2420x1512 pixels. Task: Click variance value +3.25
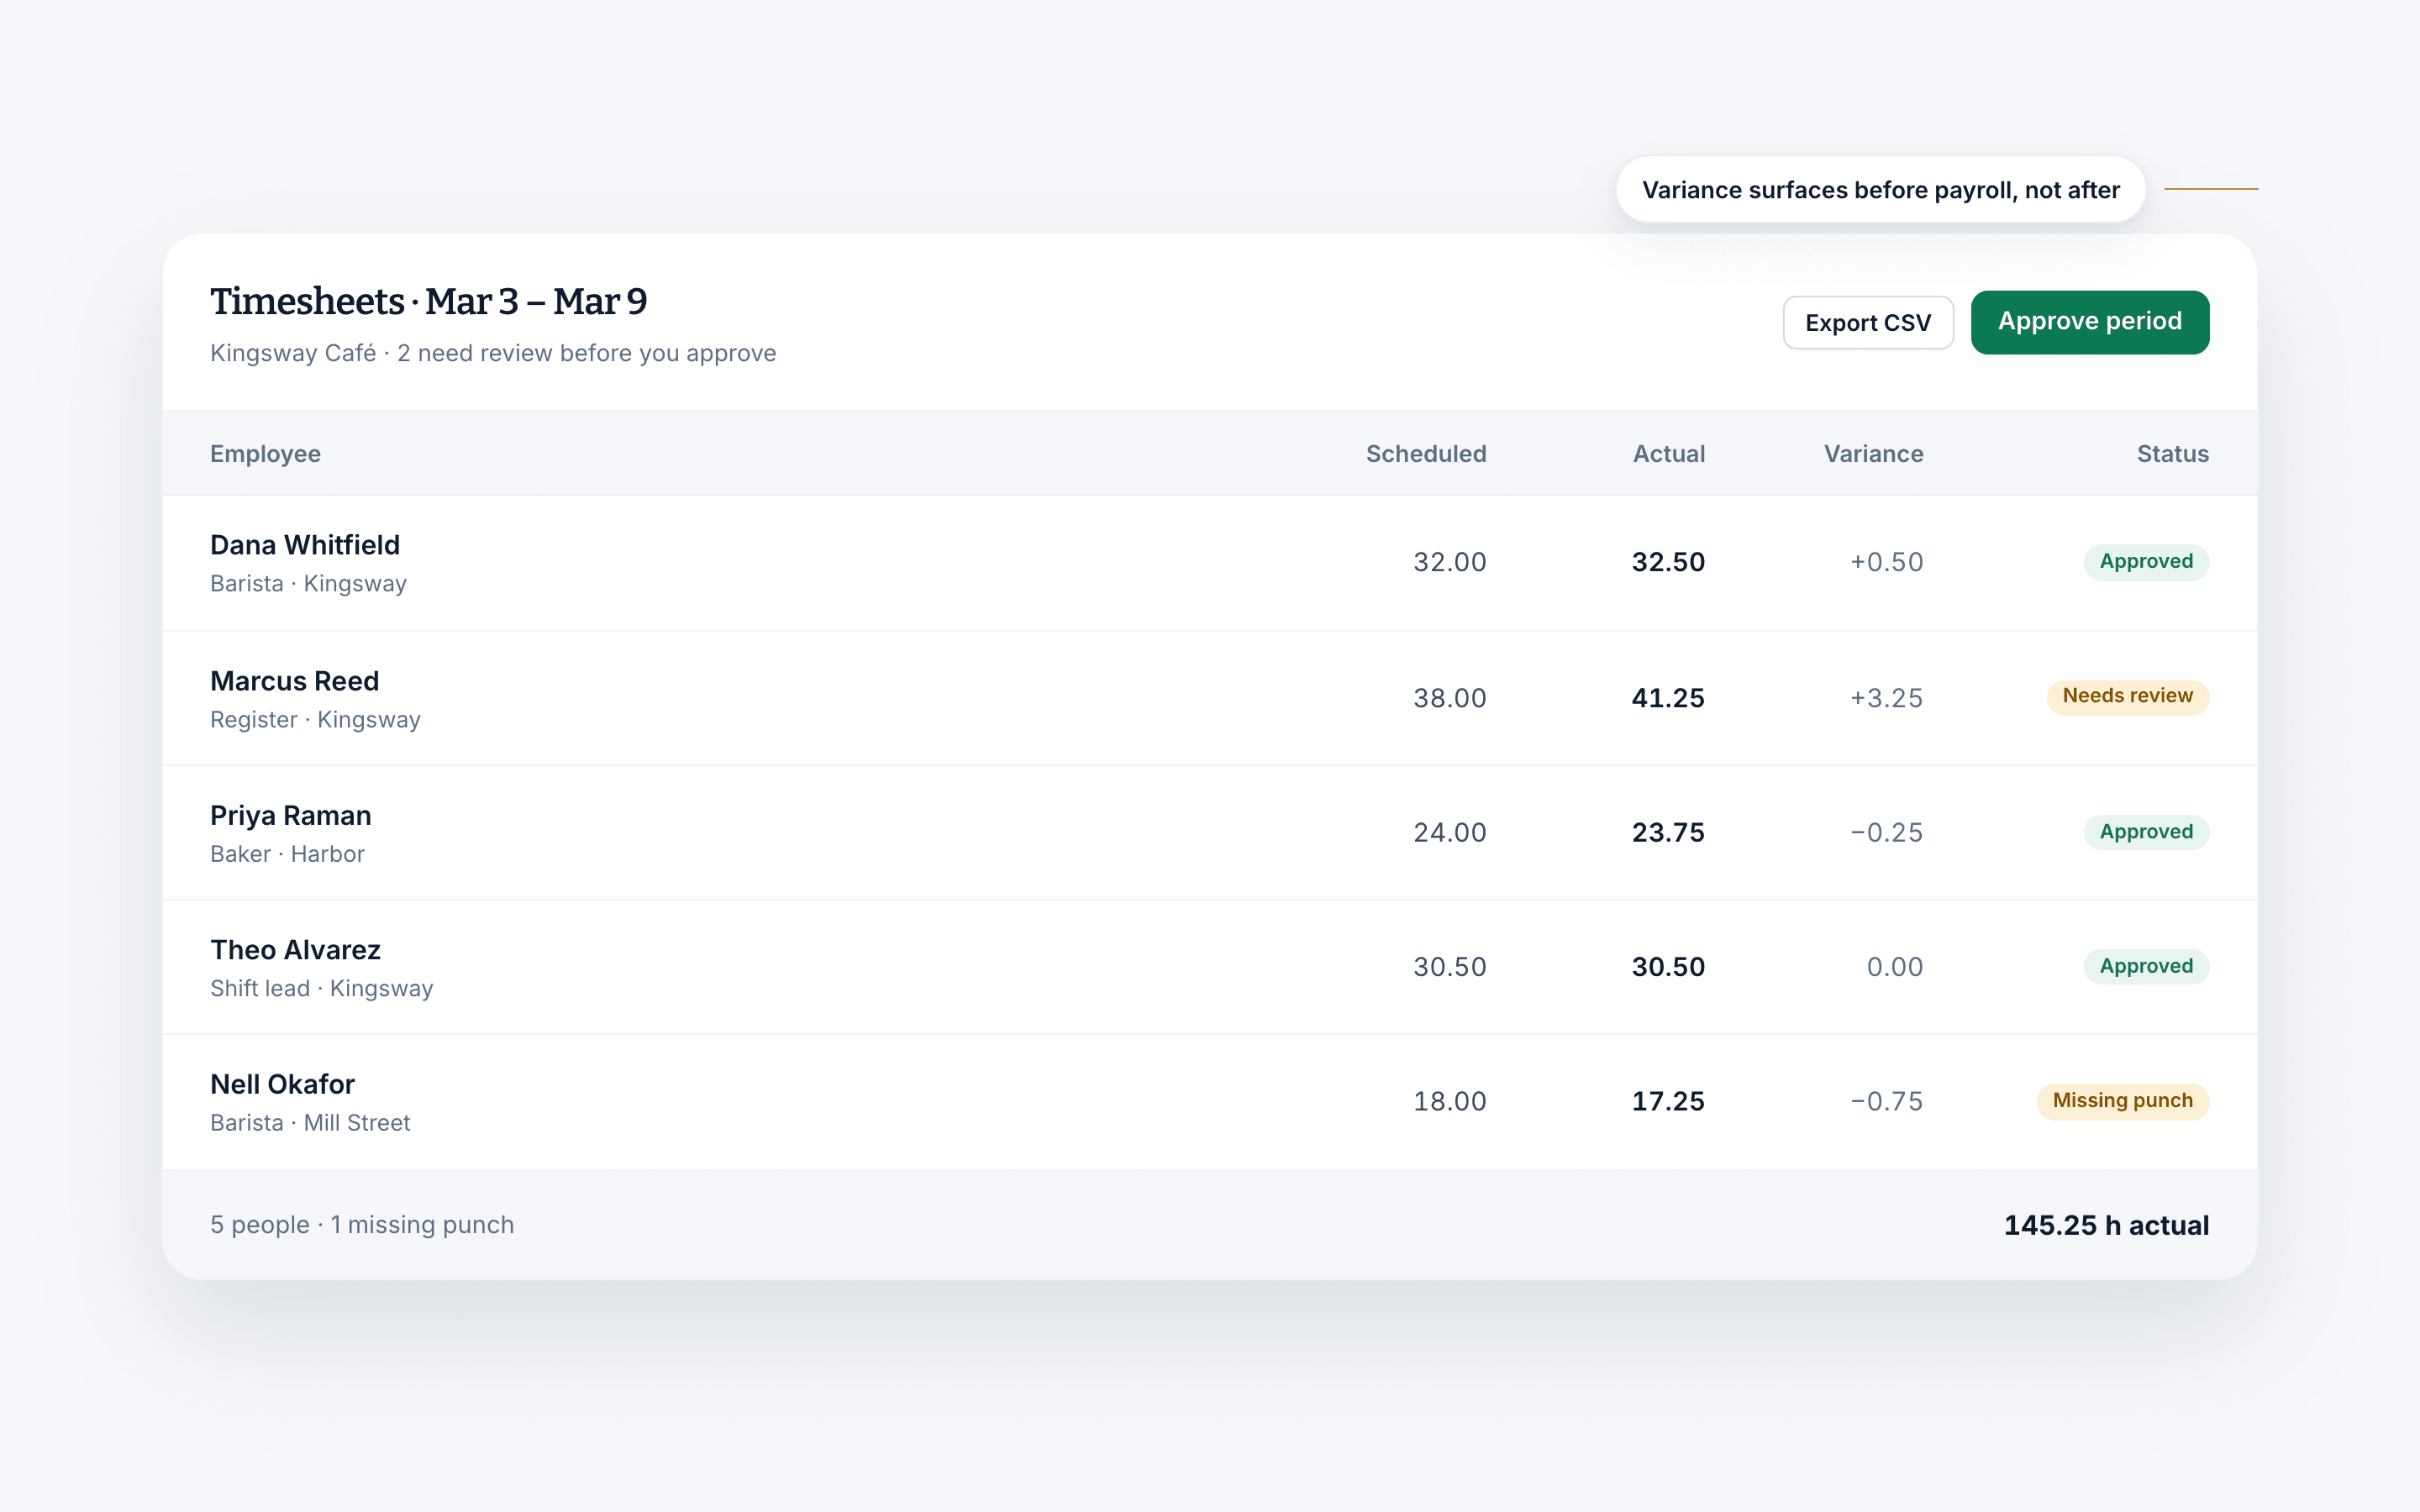(1886, 698)
